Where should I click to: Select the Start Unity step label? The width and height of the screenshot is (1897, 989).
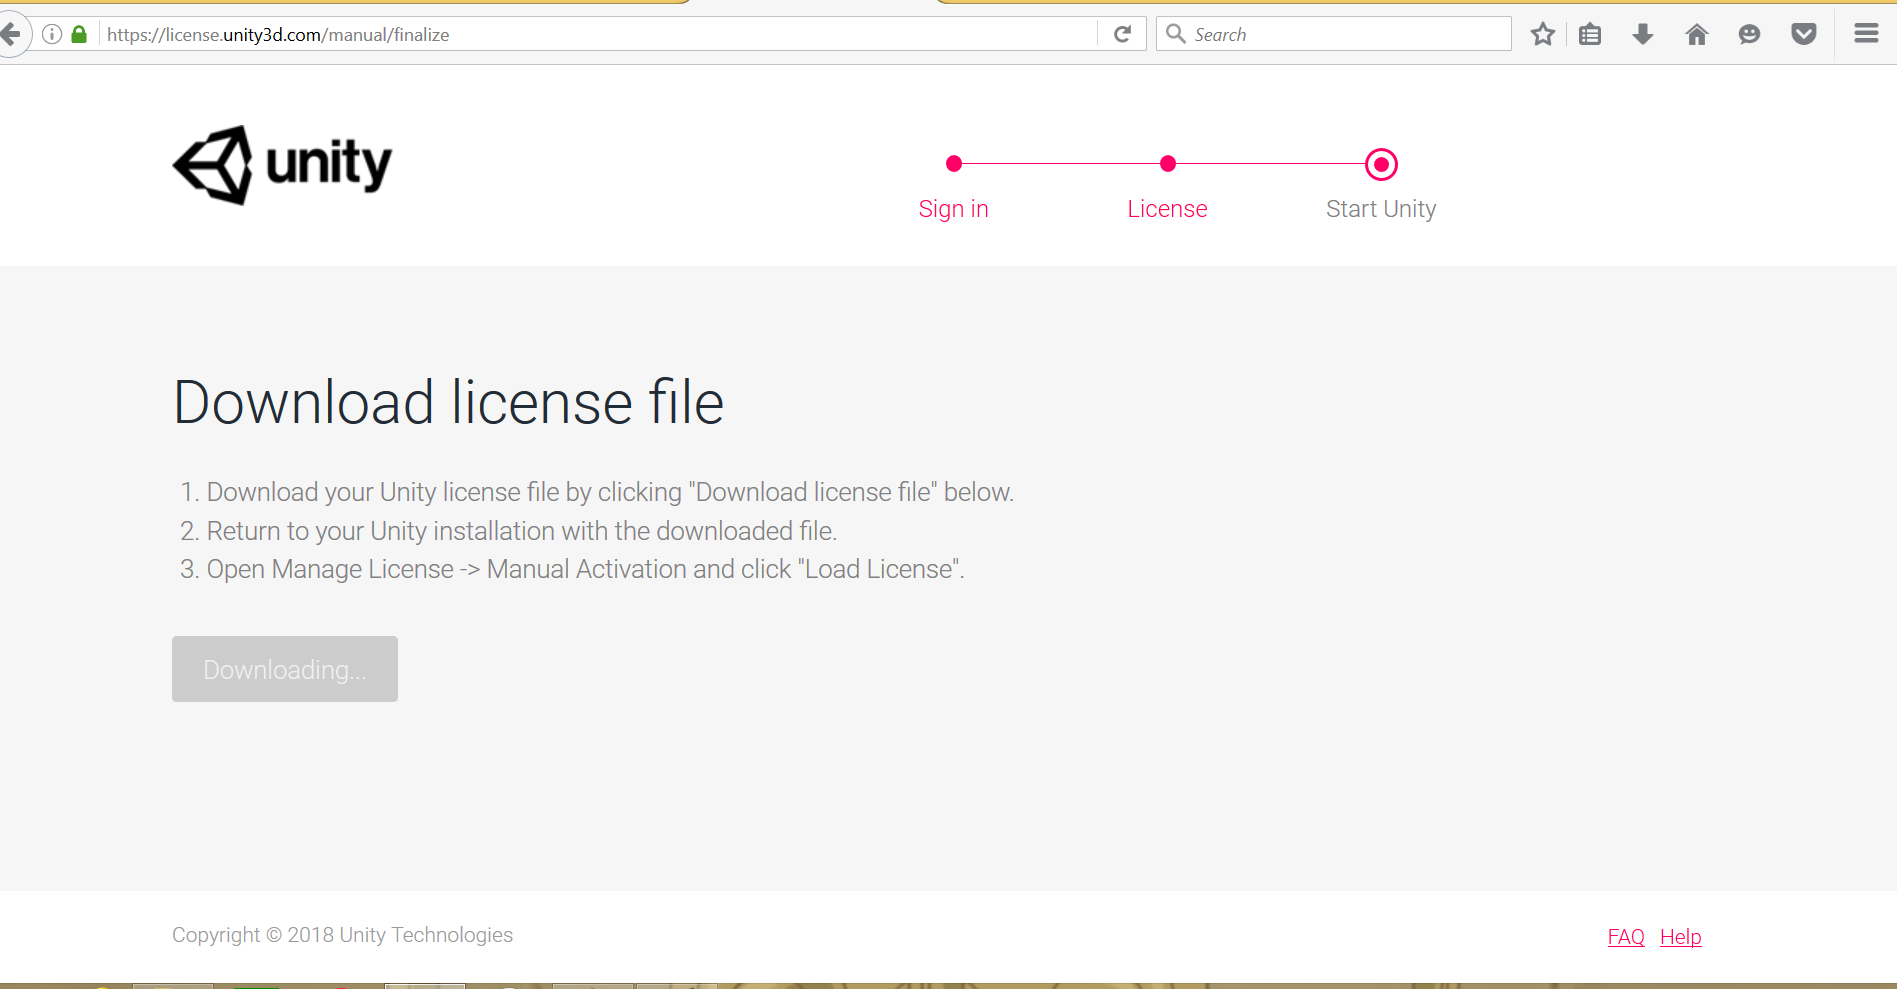tap(1381, 209)
